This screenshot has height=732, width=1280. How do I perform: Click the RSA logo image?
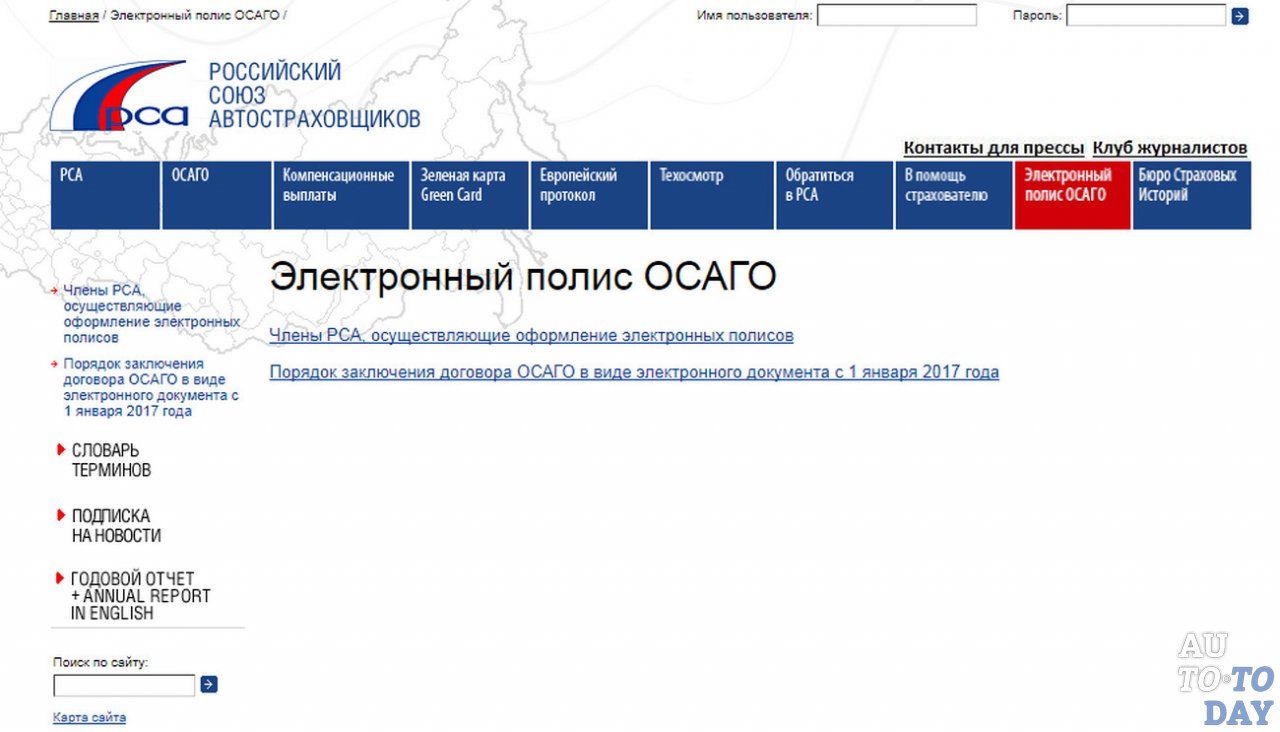(119, 96)
